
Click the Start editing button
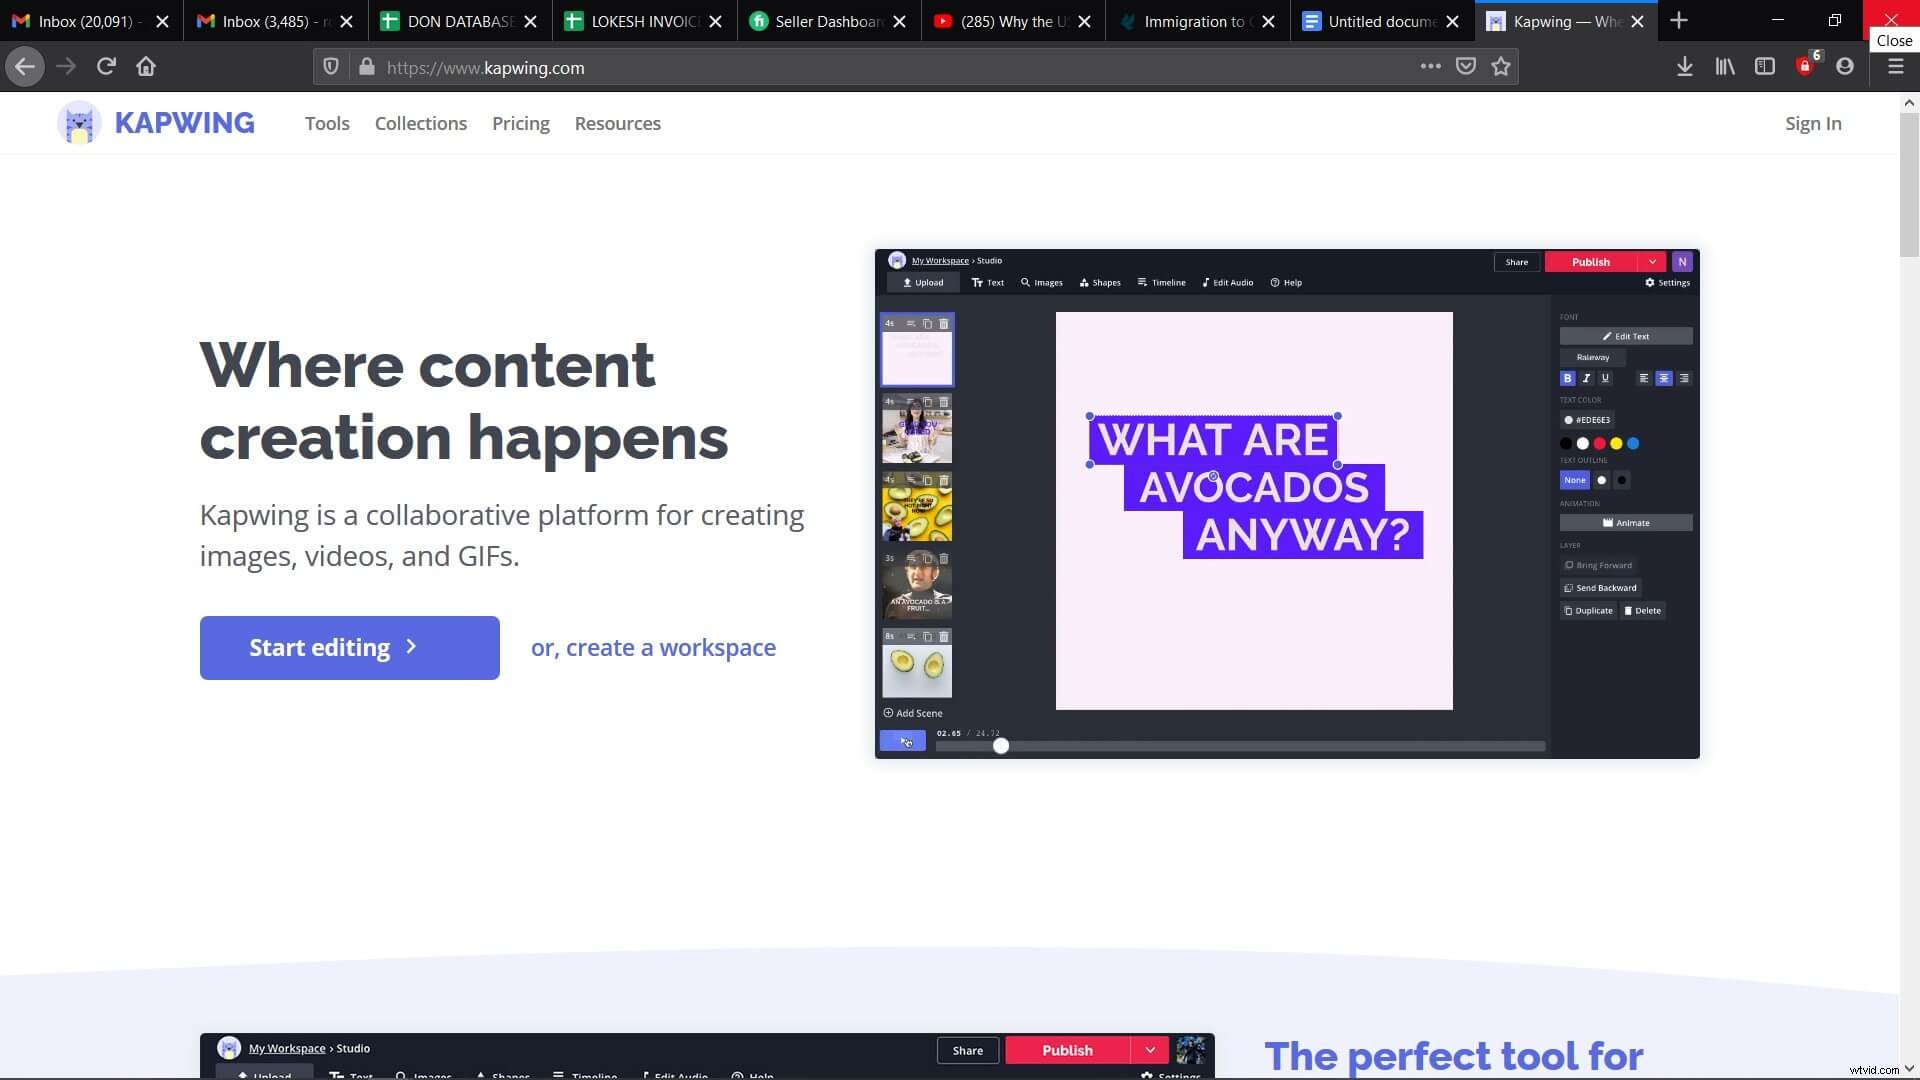349,647
